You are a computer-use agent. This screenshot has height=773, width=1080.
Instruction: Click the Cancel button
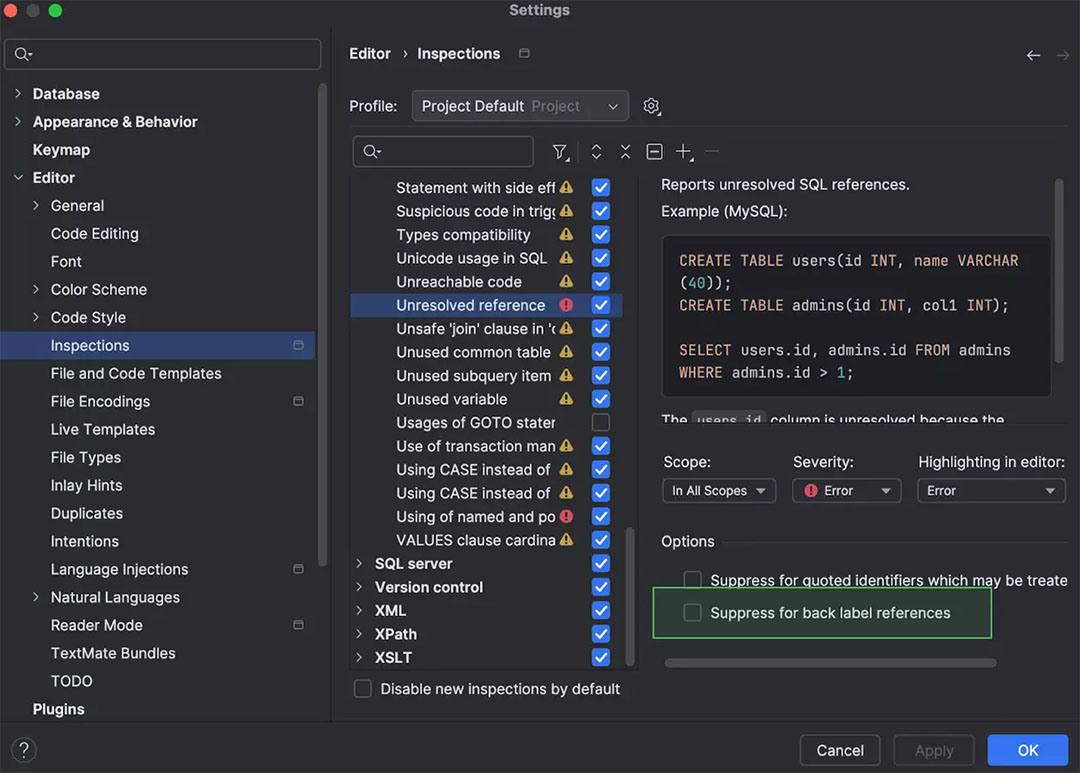click(839, 749)
